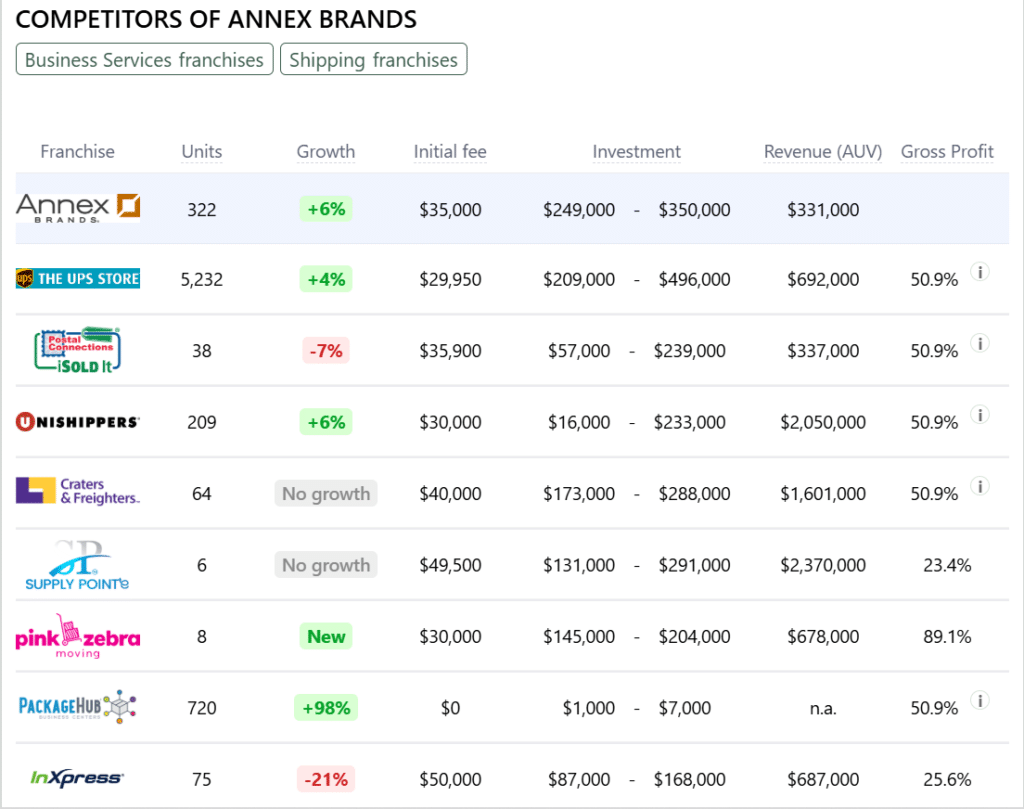This screenshot has height=809, width=1024.
Task: Click info icon in Unishippers row
Action: click(x=980, y=415)
